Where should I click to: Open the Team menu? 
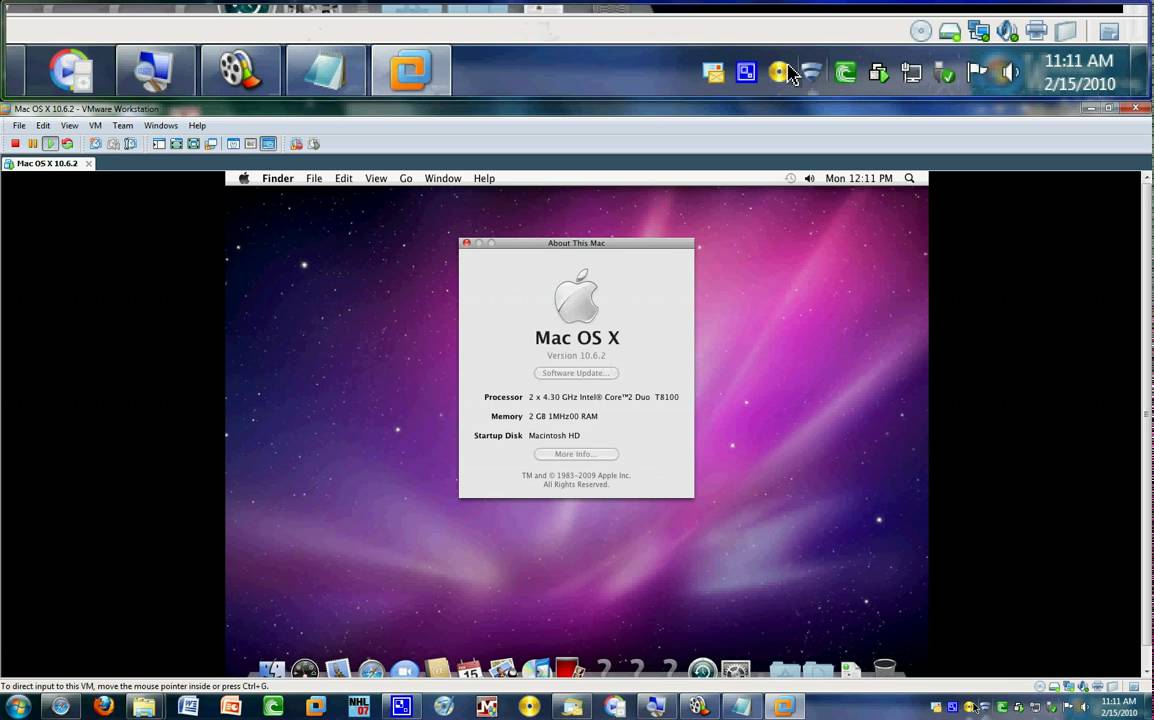pyautogui.click(x=123, y=126)
